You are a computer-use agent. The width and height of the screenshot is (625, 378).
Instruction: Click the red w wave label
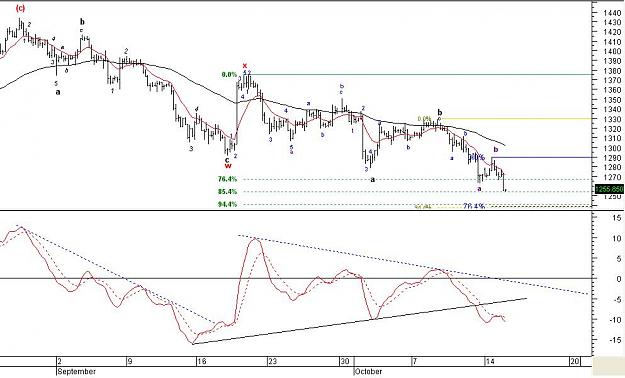(x=228, y=166)
